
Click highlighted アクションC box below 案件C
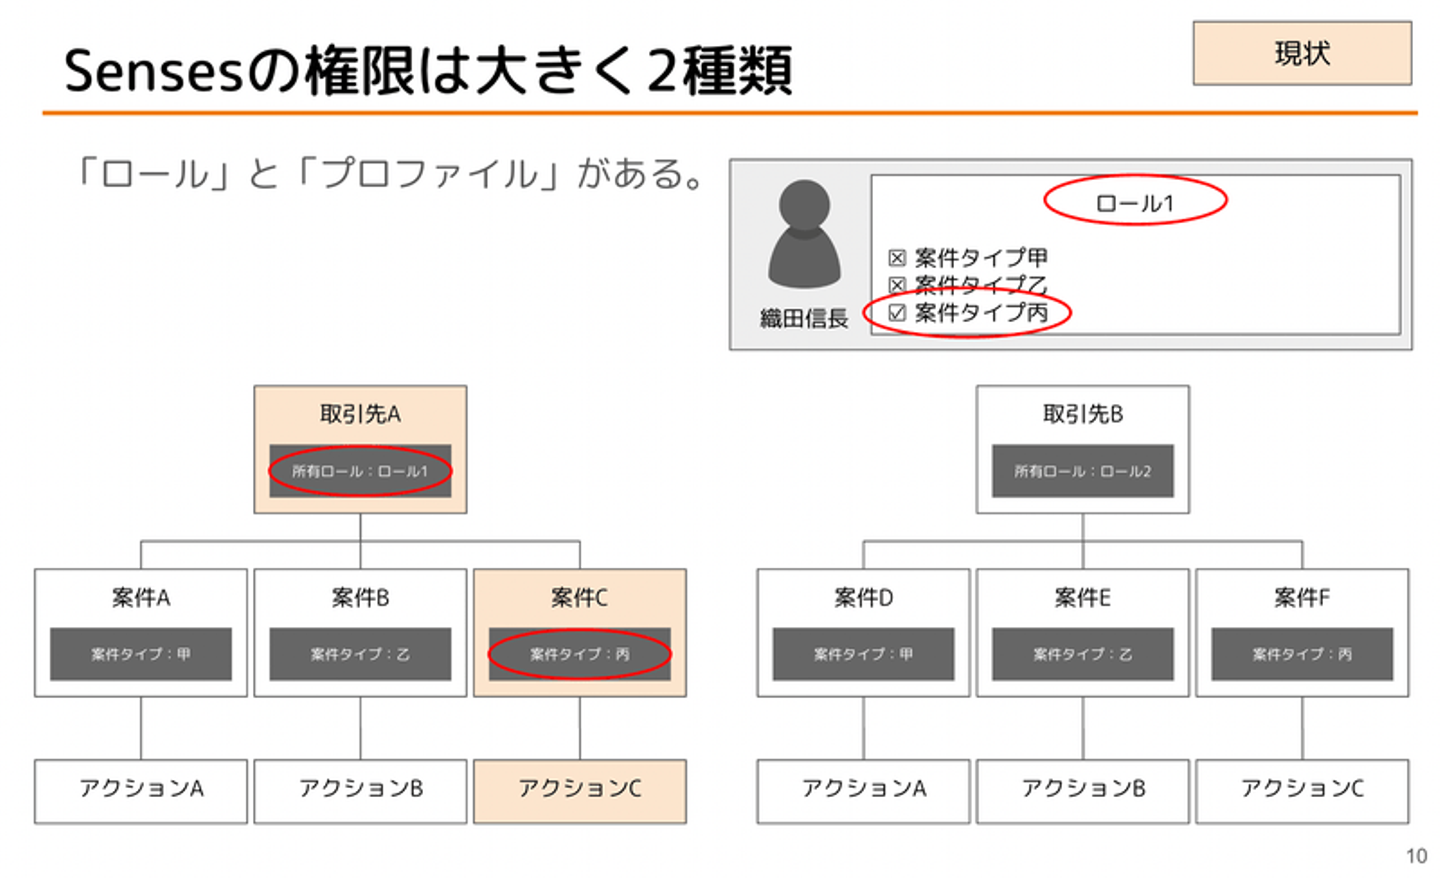(x=580, y=791)
